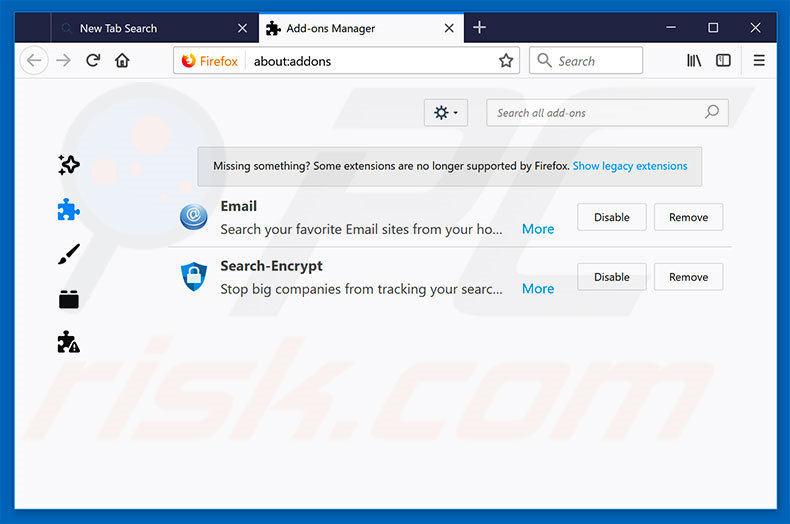Disable the Search-Encrypt extension
Viewport: 790px width, 524px height.
[x=612, y=277]
